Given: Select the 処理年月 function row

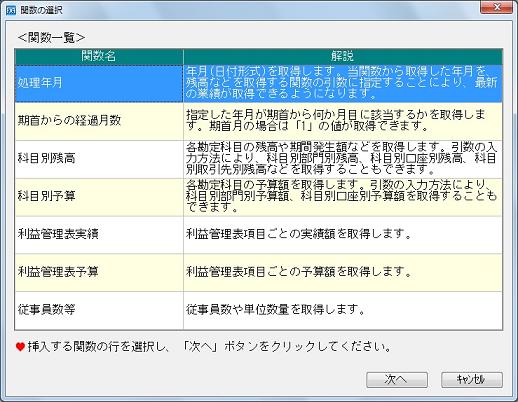Looking at the screenshot, I should coord(259,83).
